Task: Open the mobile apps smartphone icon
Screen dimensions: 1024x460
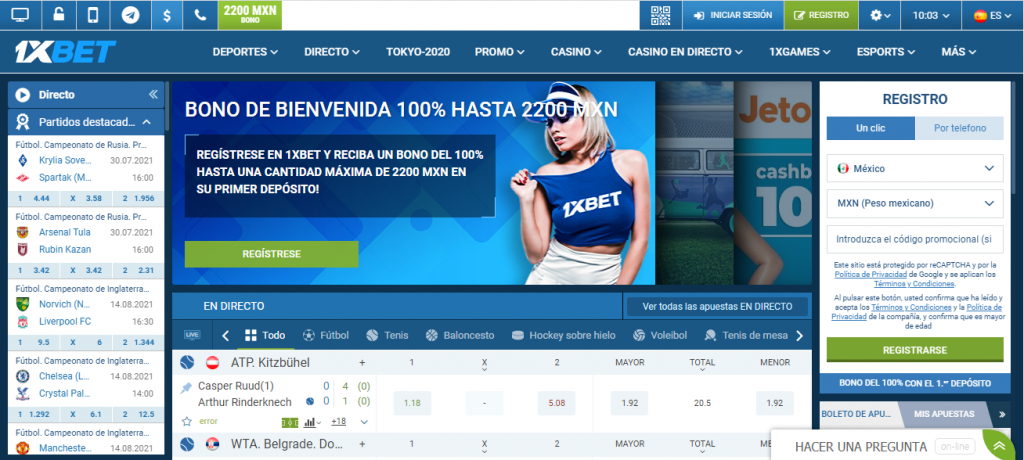Action: pos(93,15)
